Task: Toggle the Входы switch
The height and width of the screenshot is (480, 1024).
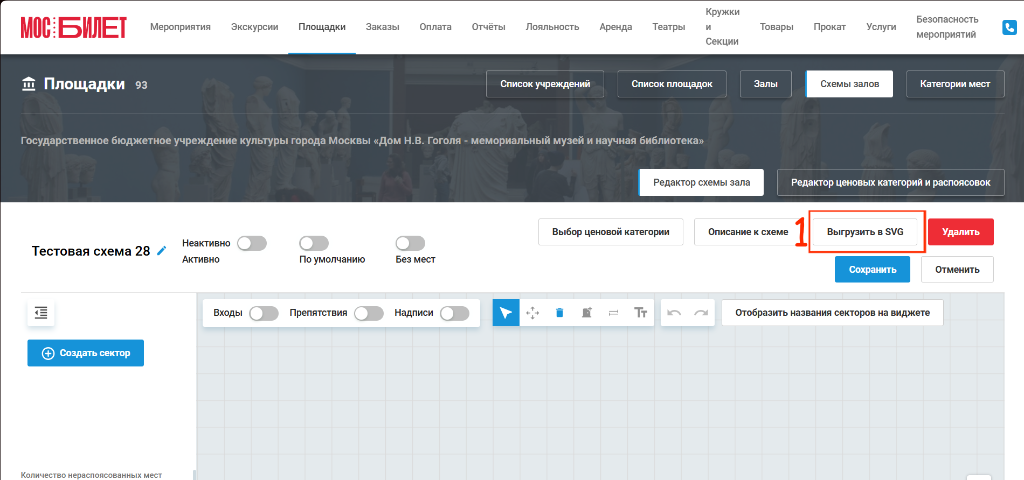Action: (264, 313)
